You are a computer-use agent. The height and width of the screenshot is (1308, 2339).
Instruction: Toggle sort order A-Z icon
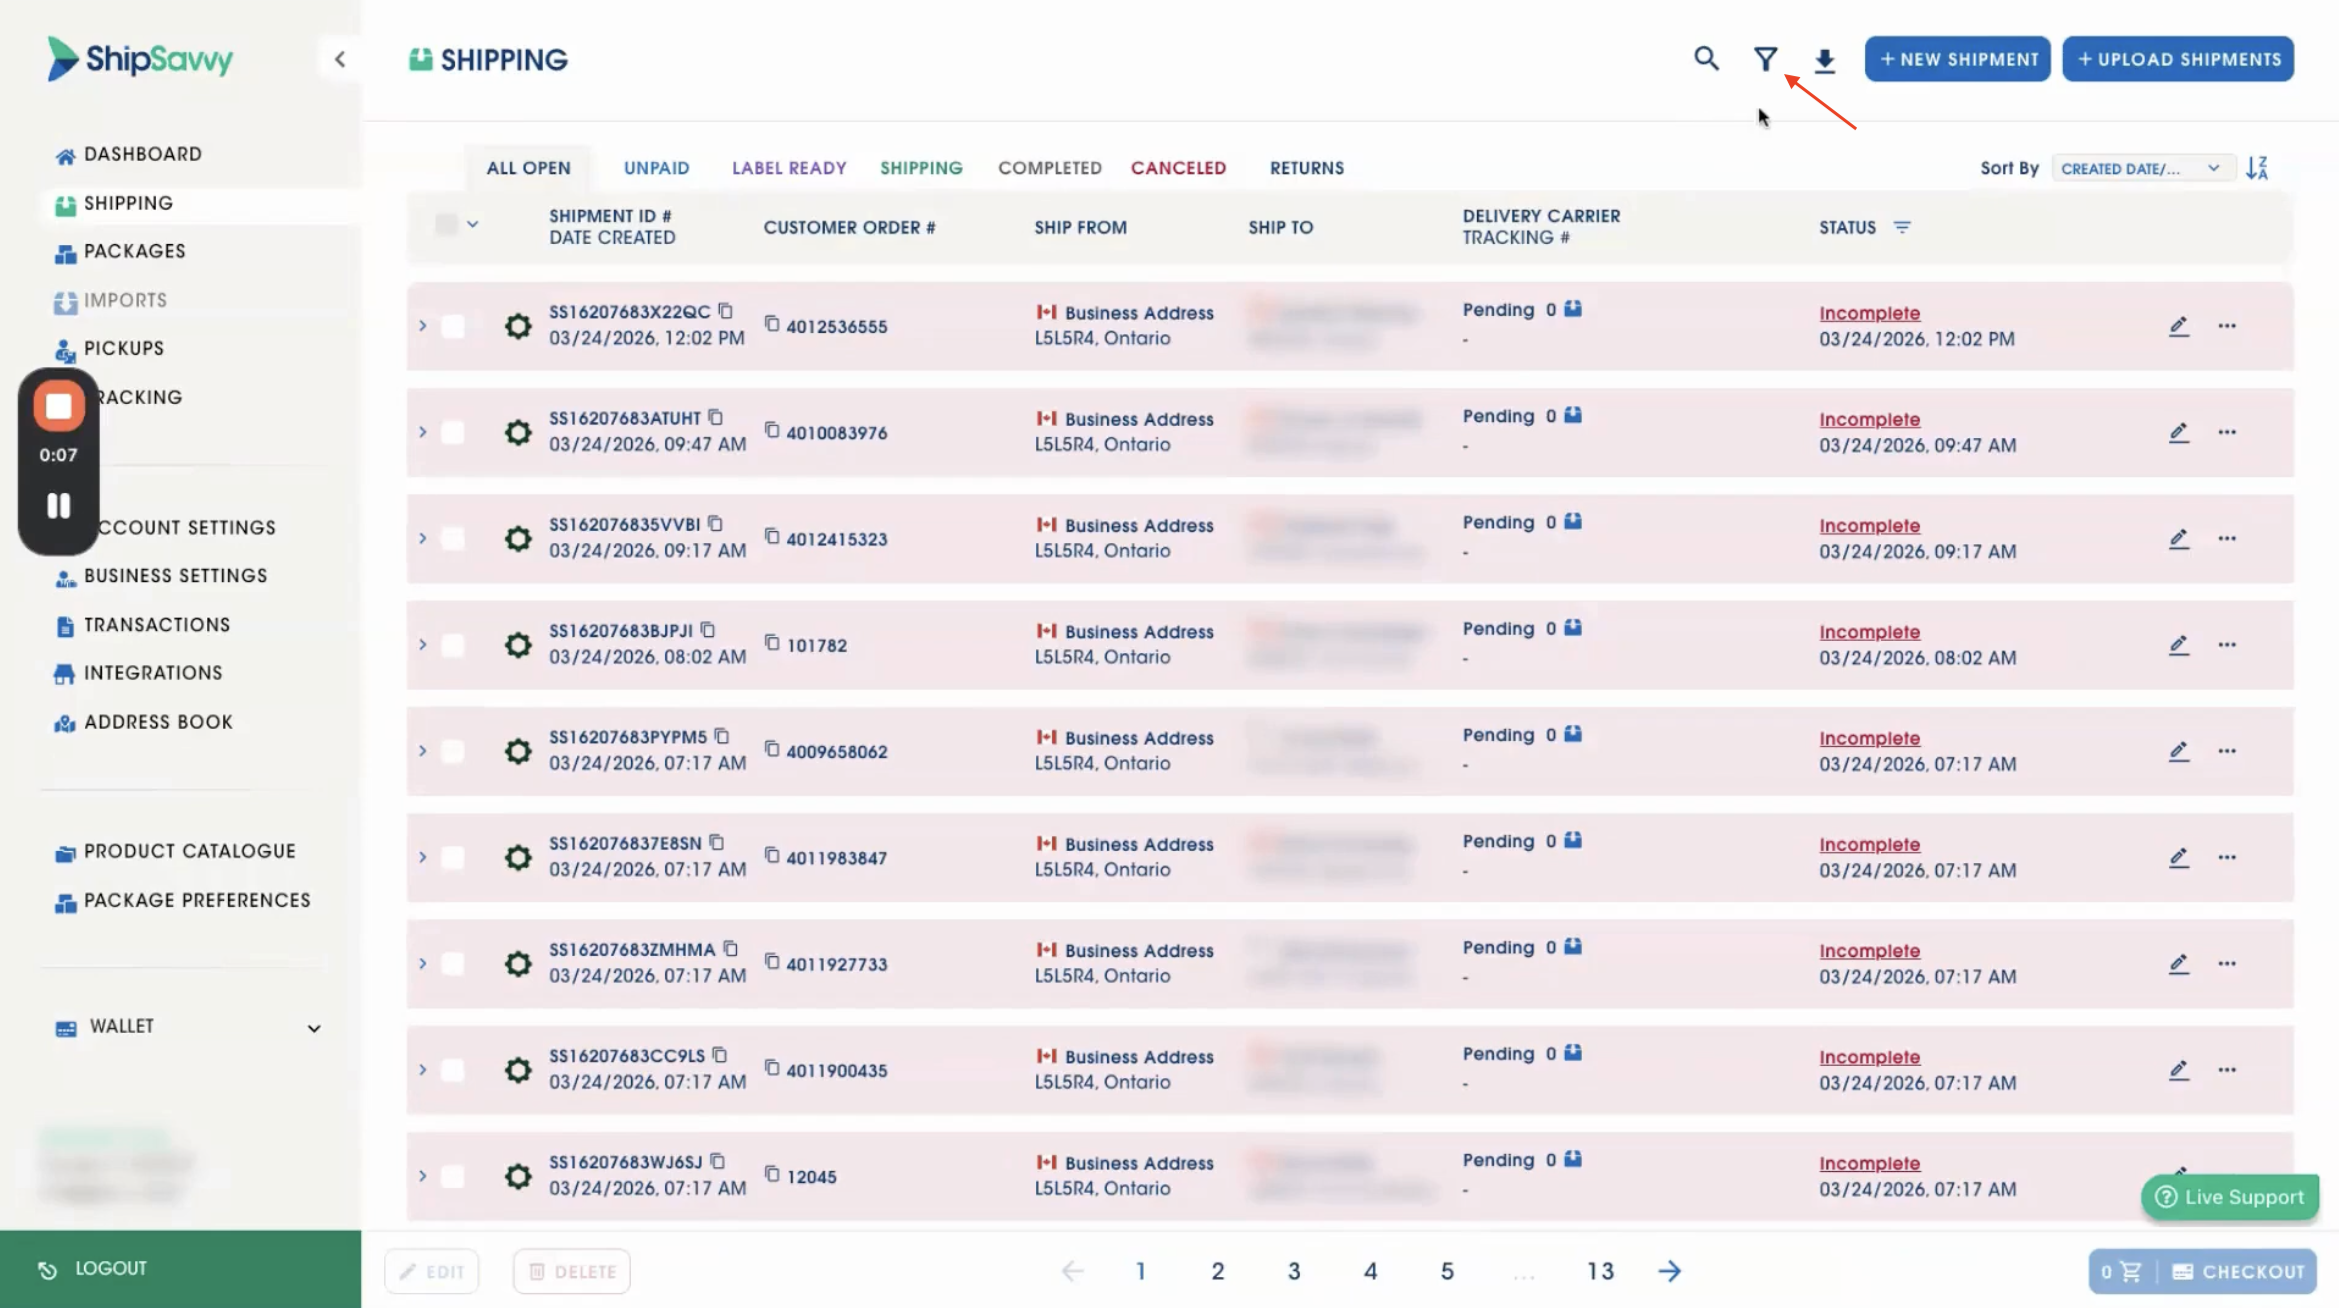2257,168
